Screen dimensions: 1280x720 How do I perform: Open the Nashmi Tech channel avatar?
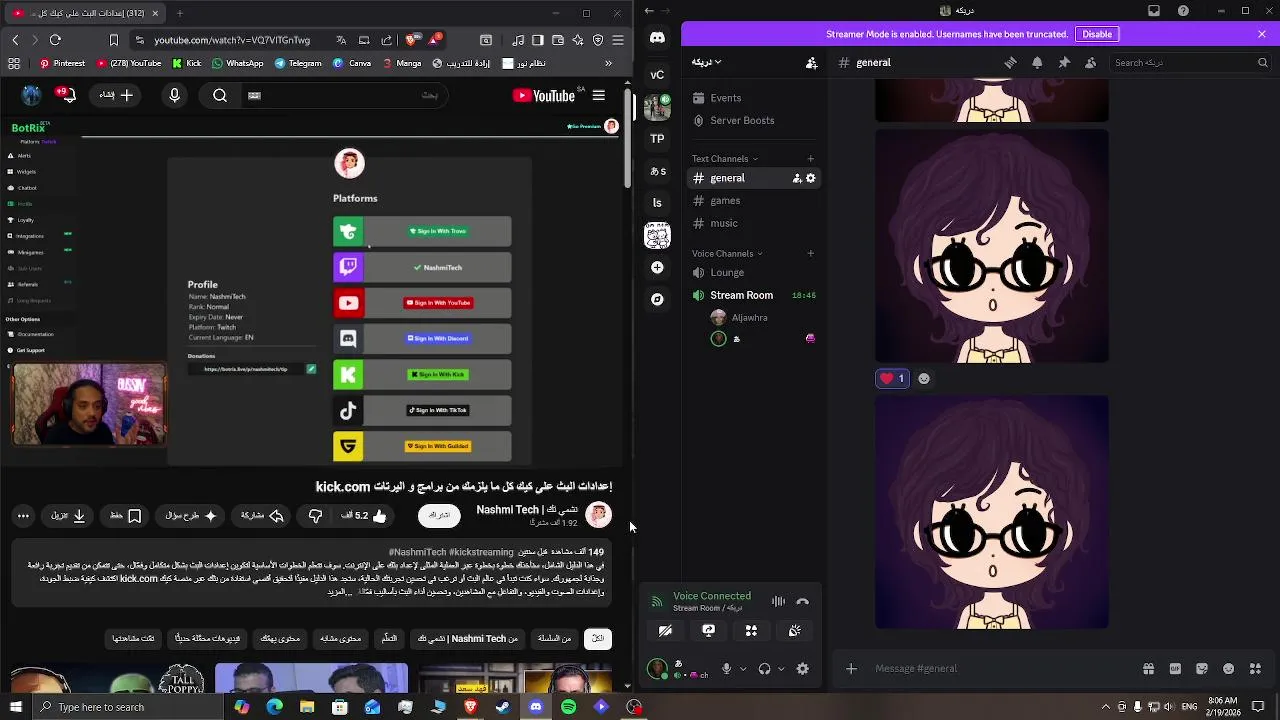(x=598, y=514)
